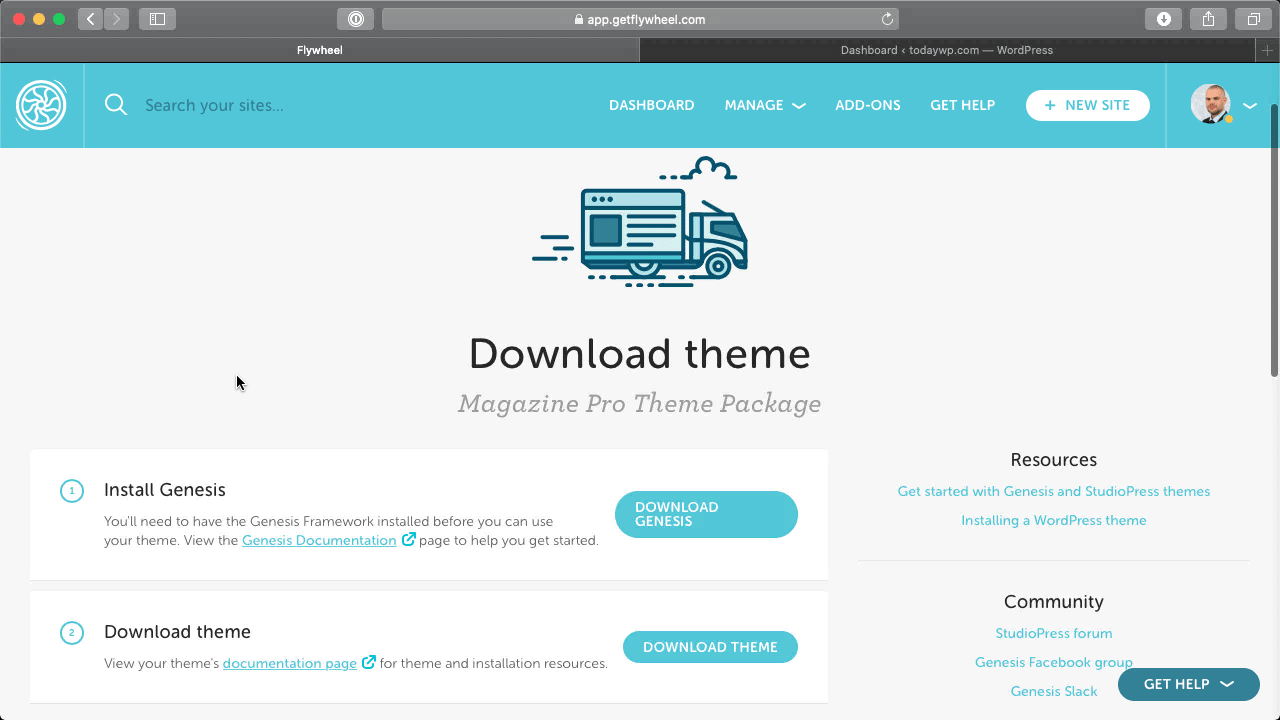
Task: Click the search magnifier icon
Action: [x=116, y=105]
